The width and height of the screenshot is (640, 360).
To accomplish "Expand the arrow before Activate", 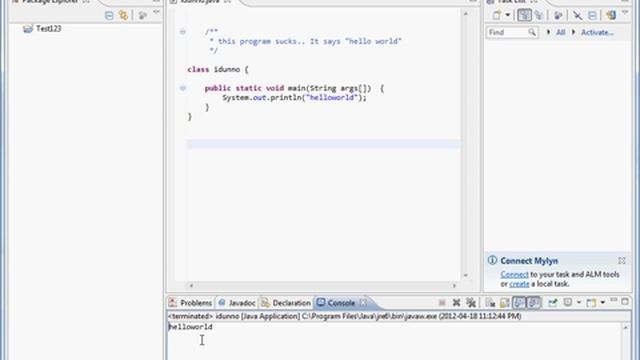I will coord(573,32).
